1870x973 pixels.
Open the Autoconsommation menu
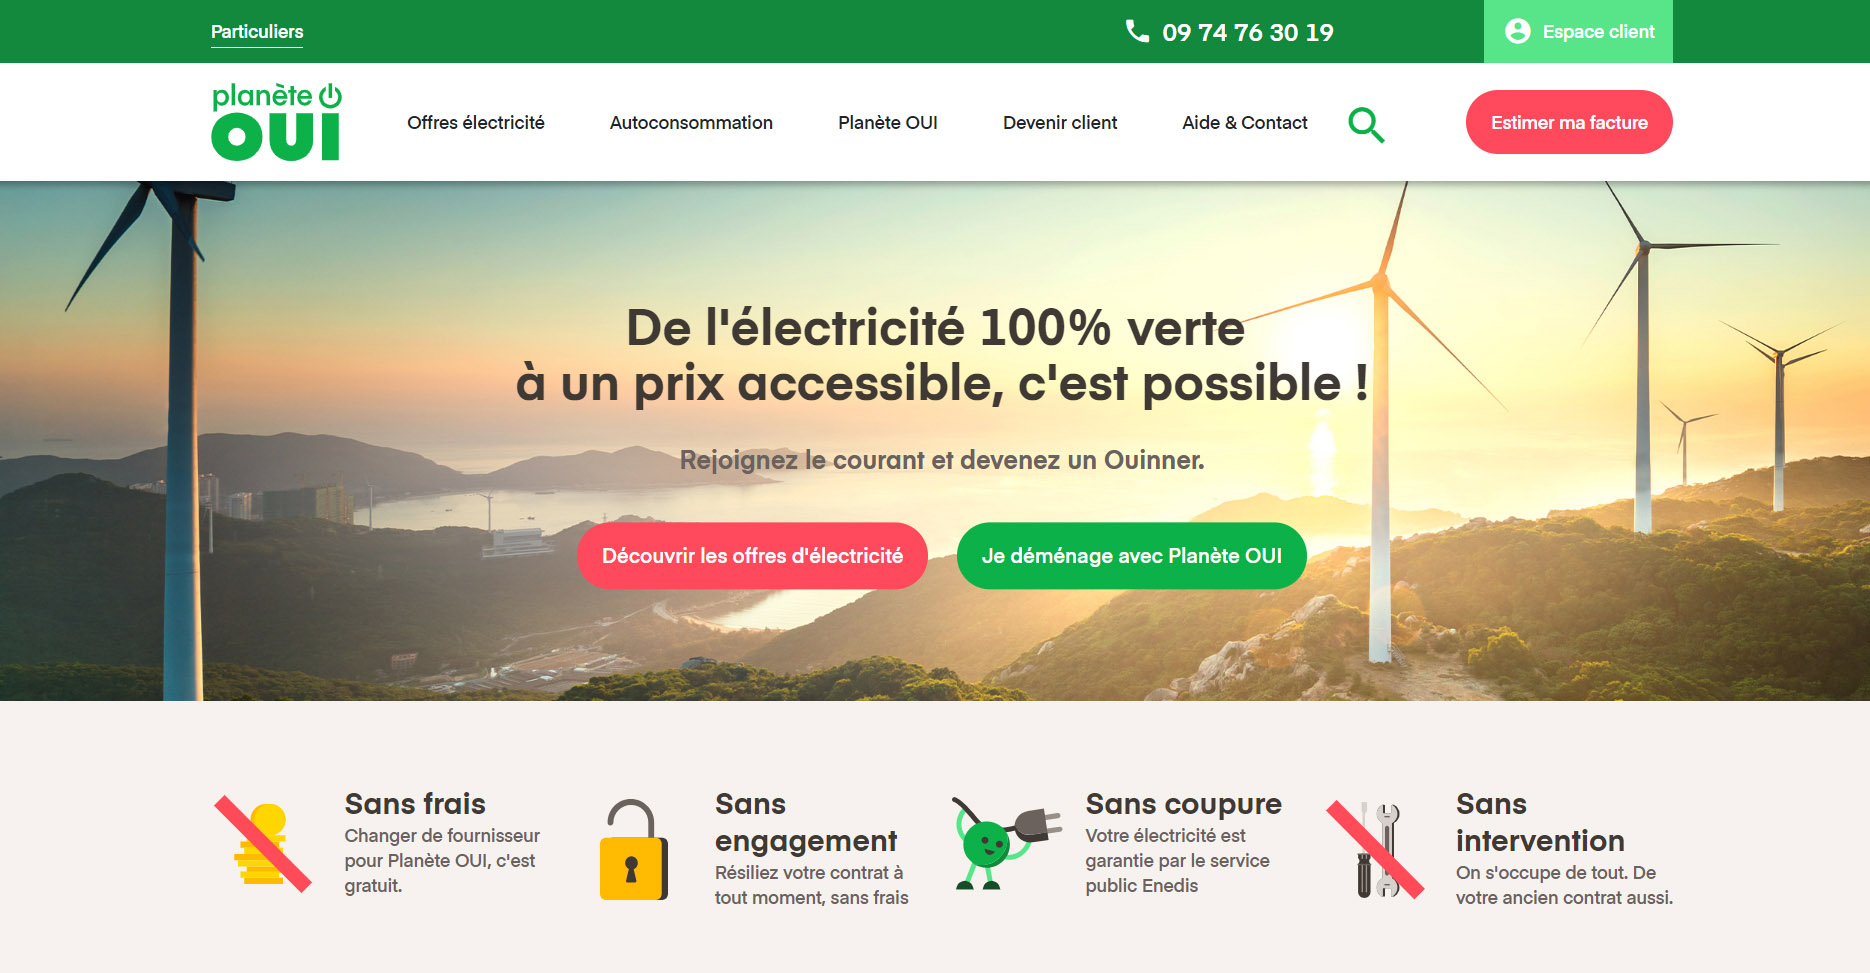point(691,122)
